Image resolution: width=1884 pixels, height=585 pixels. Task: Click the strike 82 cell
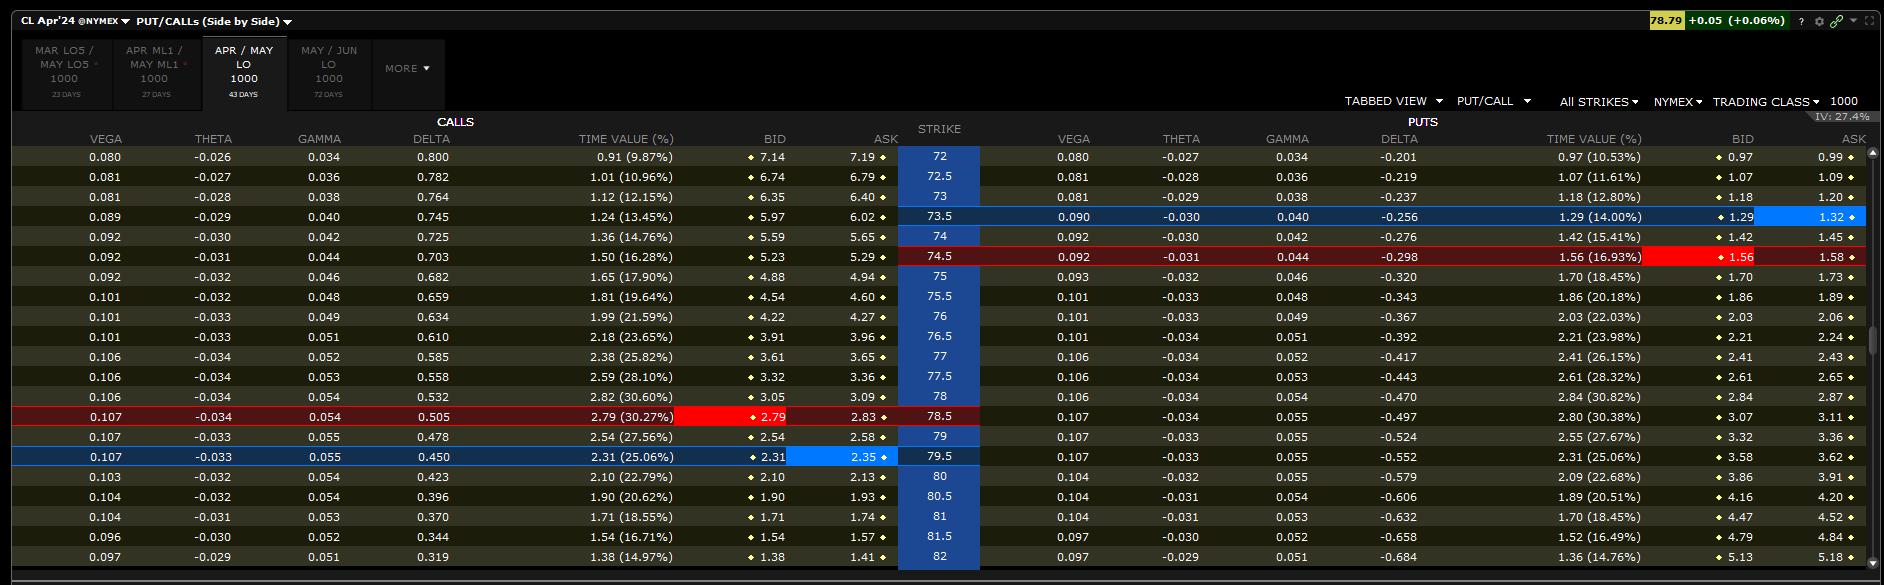point(939,556)
